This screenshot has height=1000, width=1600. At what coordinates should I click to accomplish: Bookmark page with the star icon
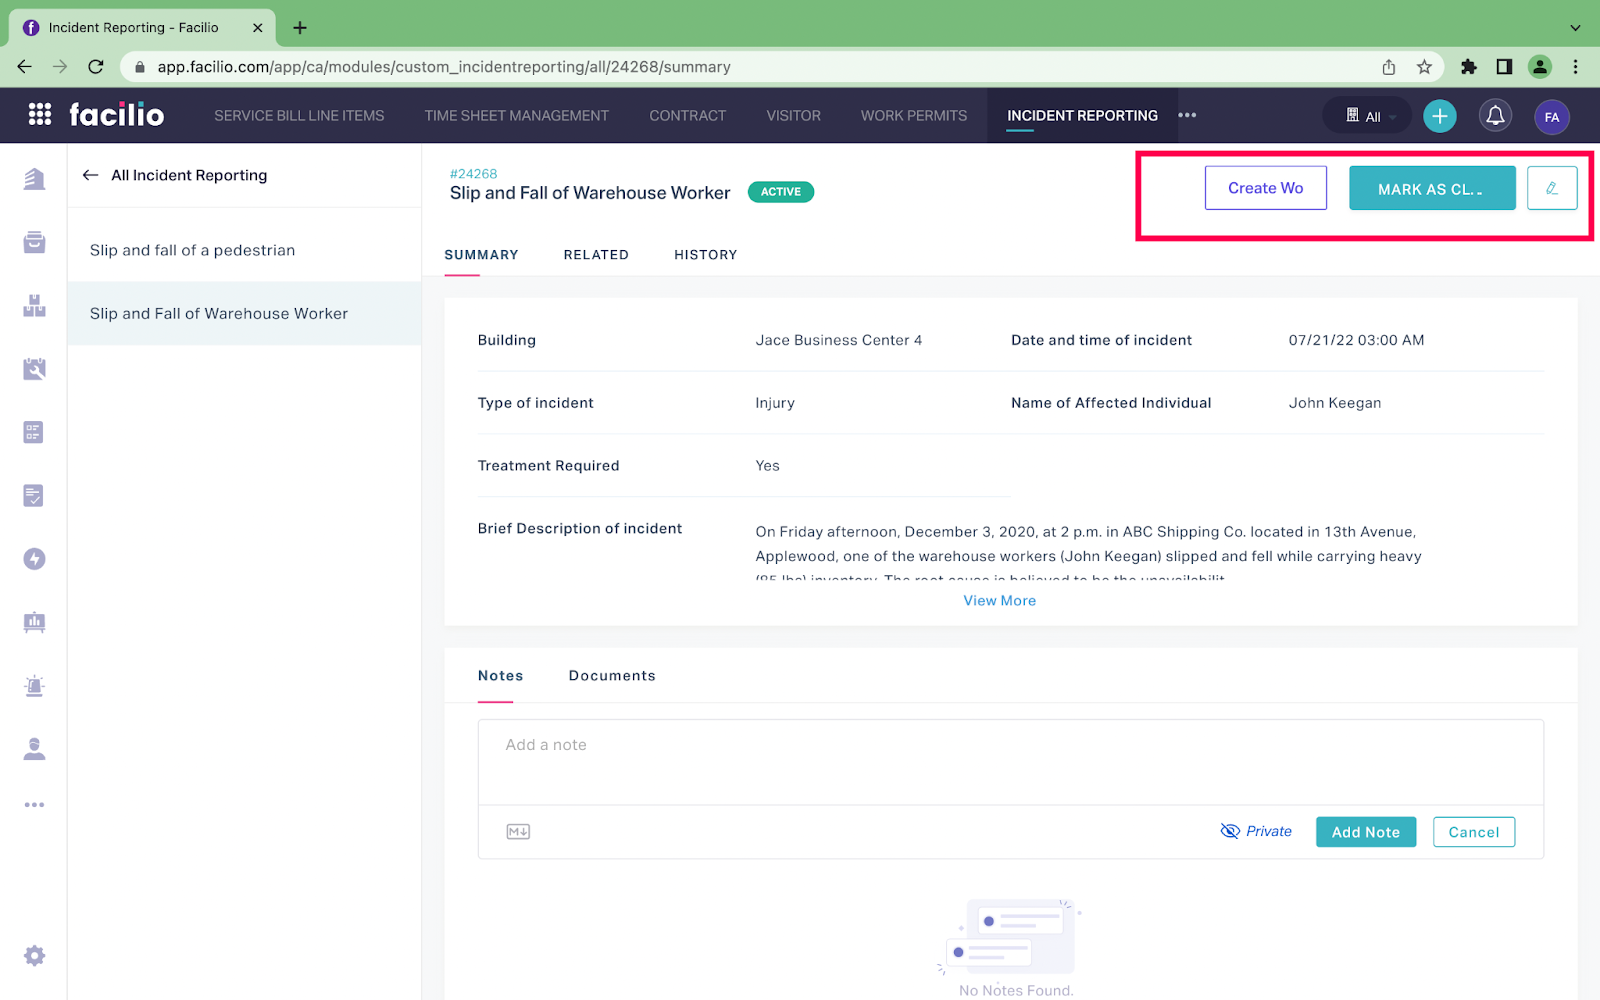click(x=1424, y=67)
